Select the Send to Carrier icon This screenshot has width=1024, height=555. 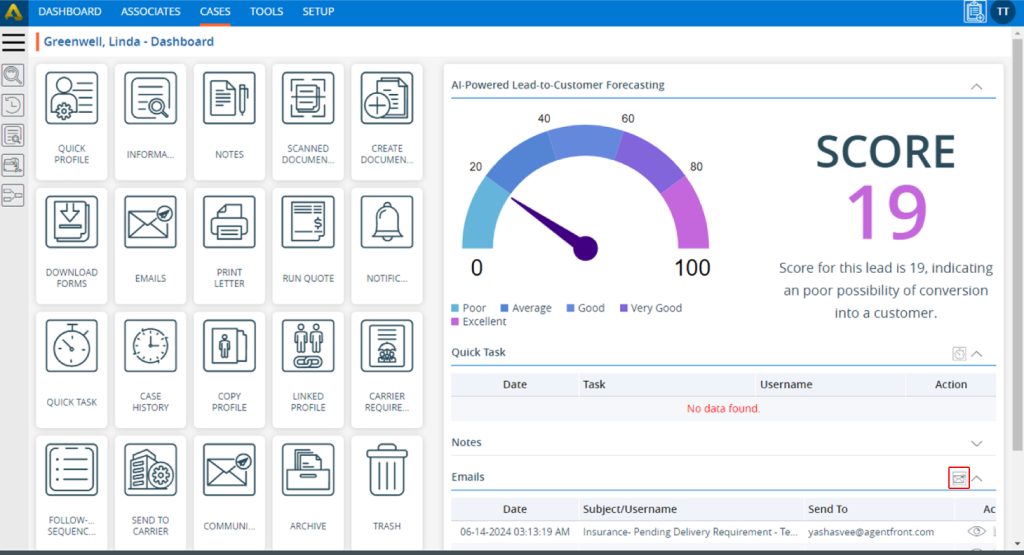(150, 470)
